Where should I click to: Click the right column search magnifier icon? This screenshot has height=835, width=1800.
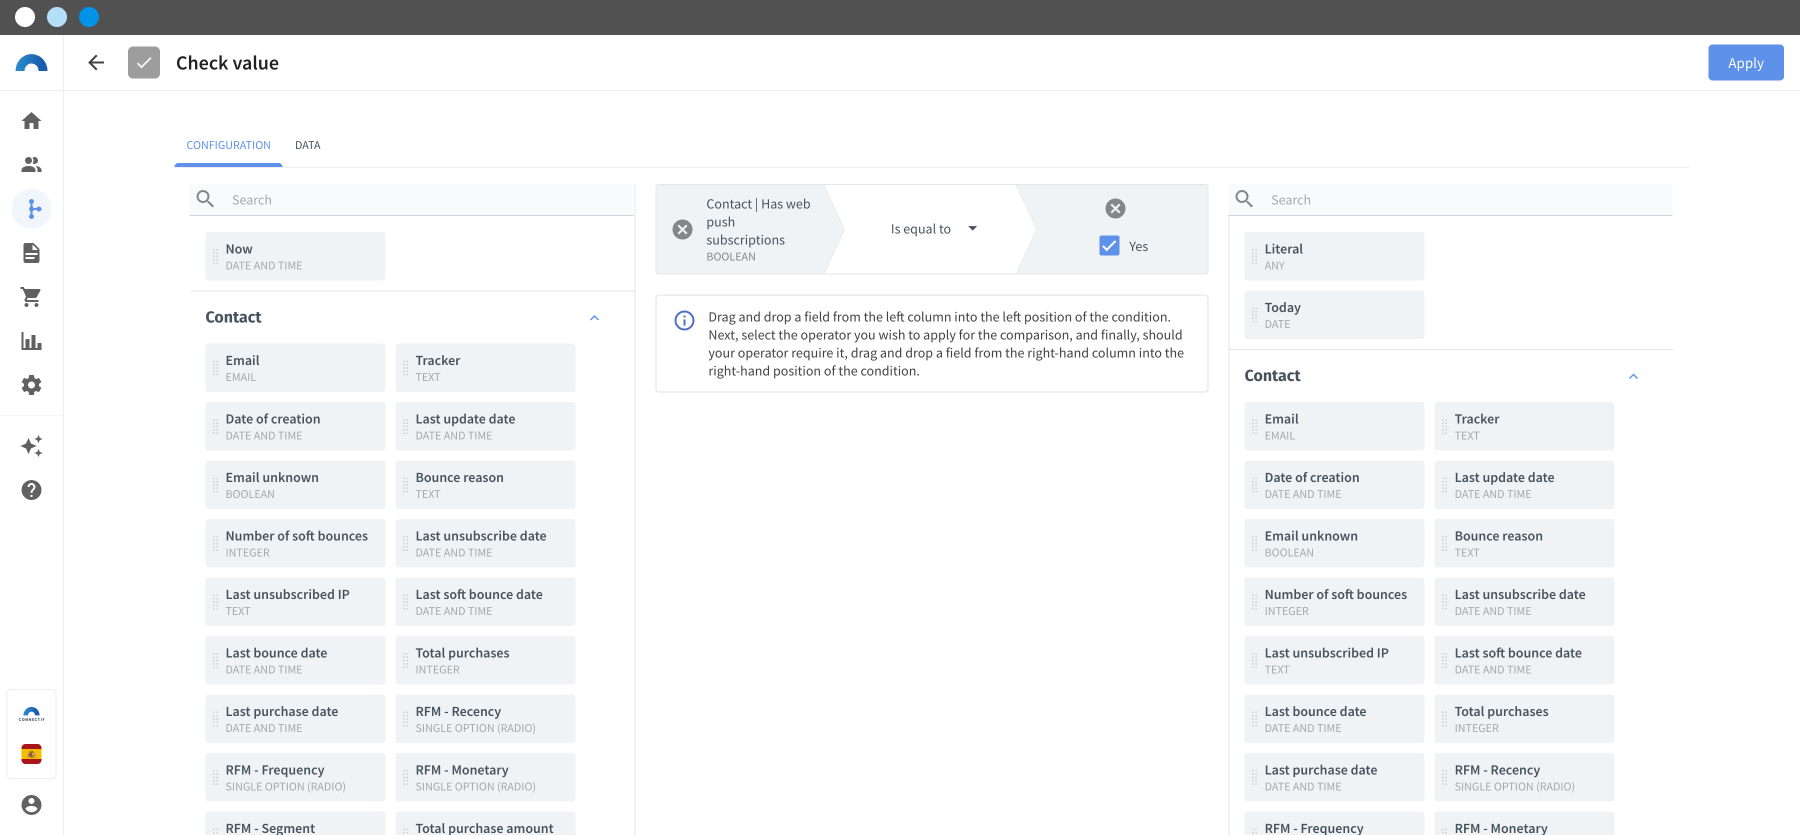[1245, 199]
